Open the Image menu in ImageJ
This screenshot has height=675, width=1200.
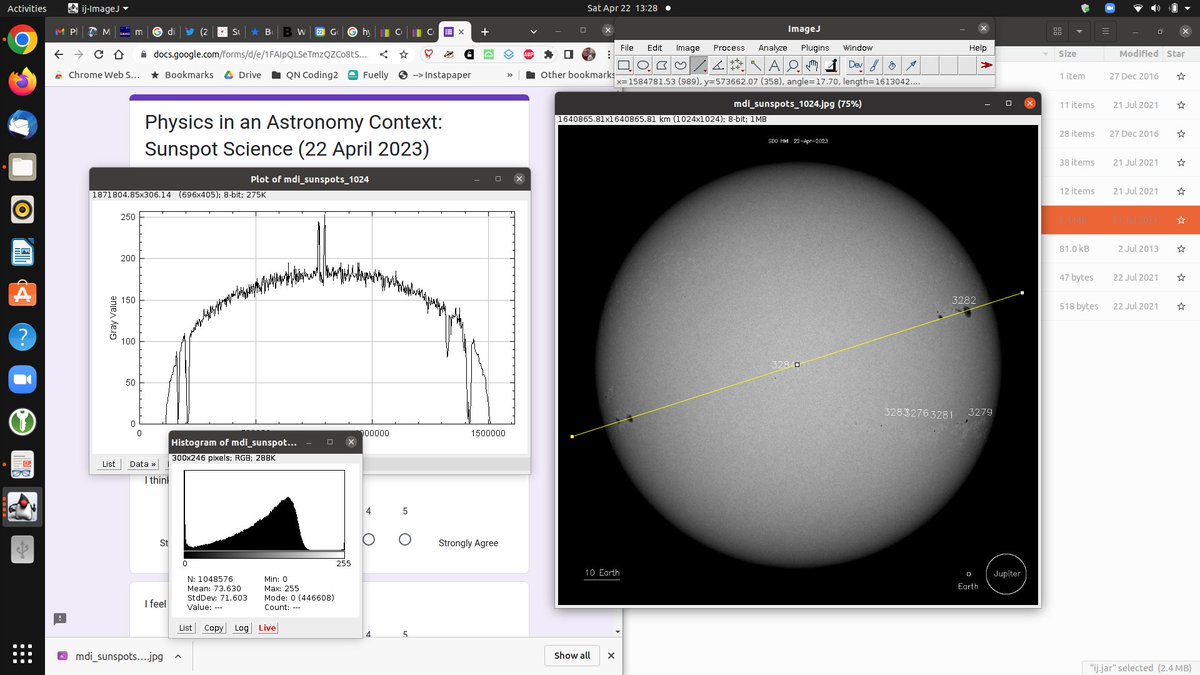click(688, 47)
